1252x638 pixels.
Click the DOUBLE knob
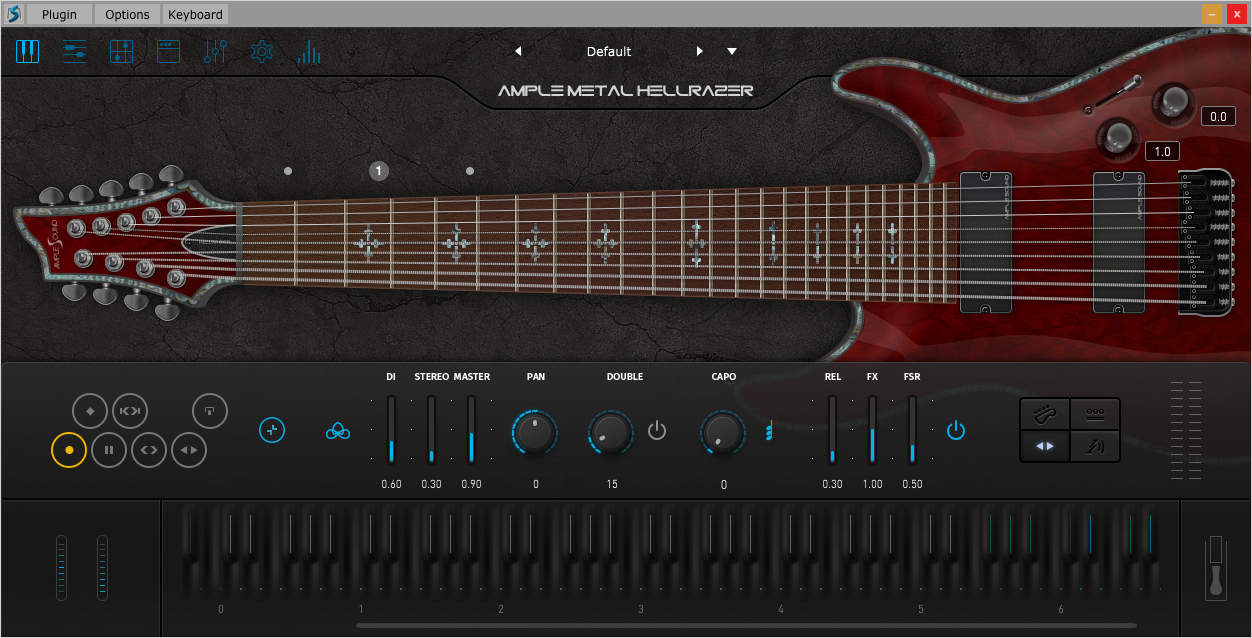point(611,432)
